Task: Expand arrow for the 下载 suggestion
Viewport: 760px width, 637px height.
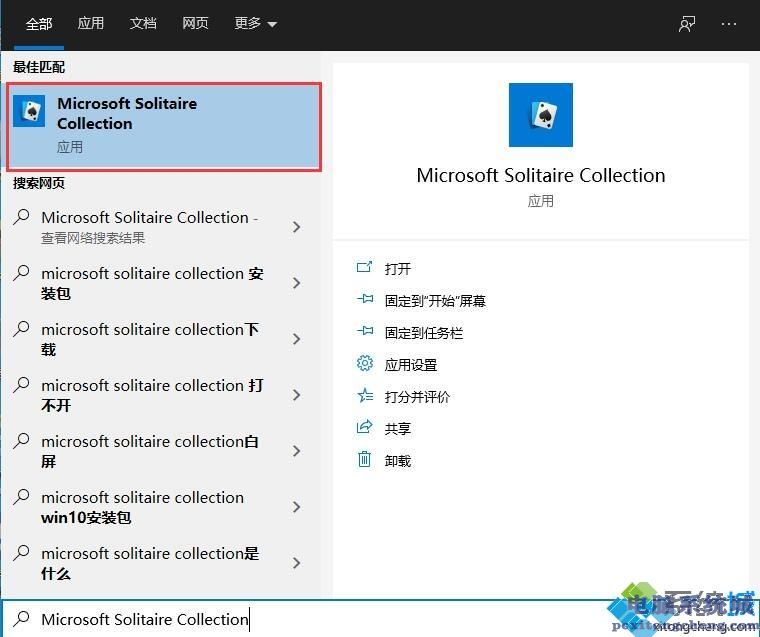Action: [x=297, y=339]
